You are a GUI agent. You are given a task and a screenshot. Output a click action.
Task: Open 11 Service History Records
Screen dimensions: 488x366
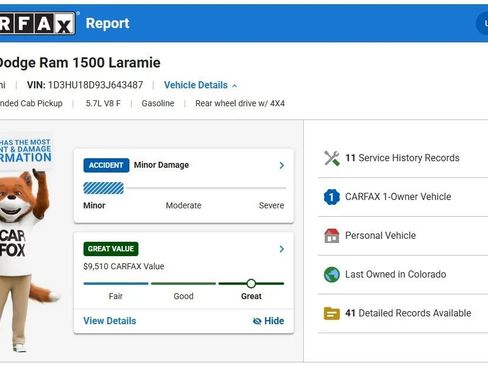tap(402, 158)
